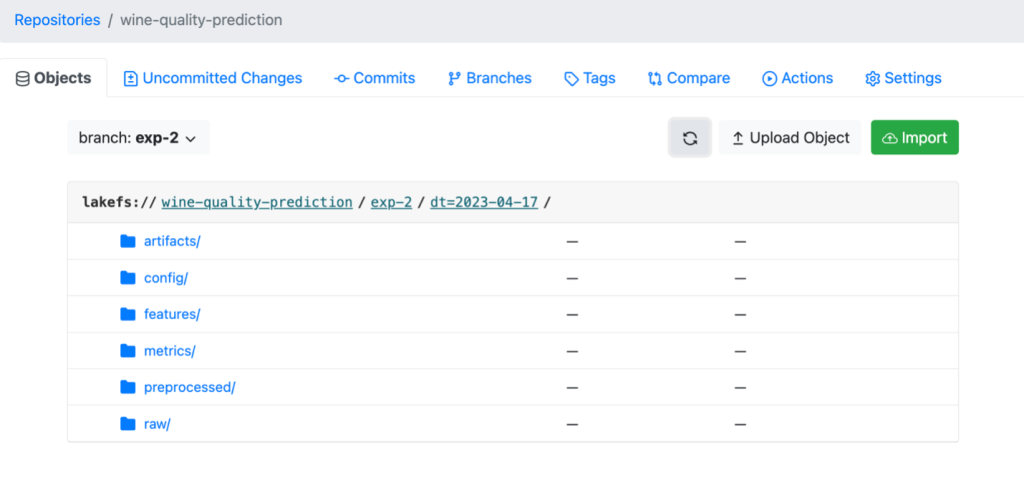Click wine-quality-prediction in top breadcrumb
1024x486 pixels.
click(x=201, y=20)
